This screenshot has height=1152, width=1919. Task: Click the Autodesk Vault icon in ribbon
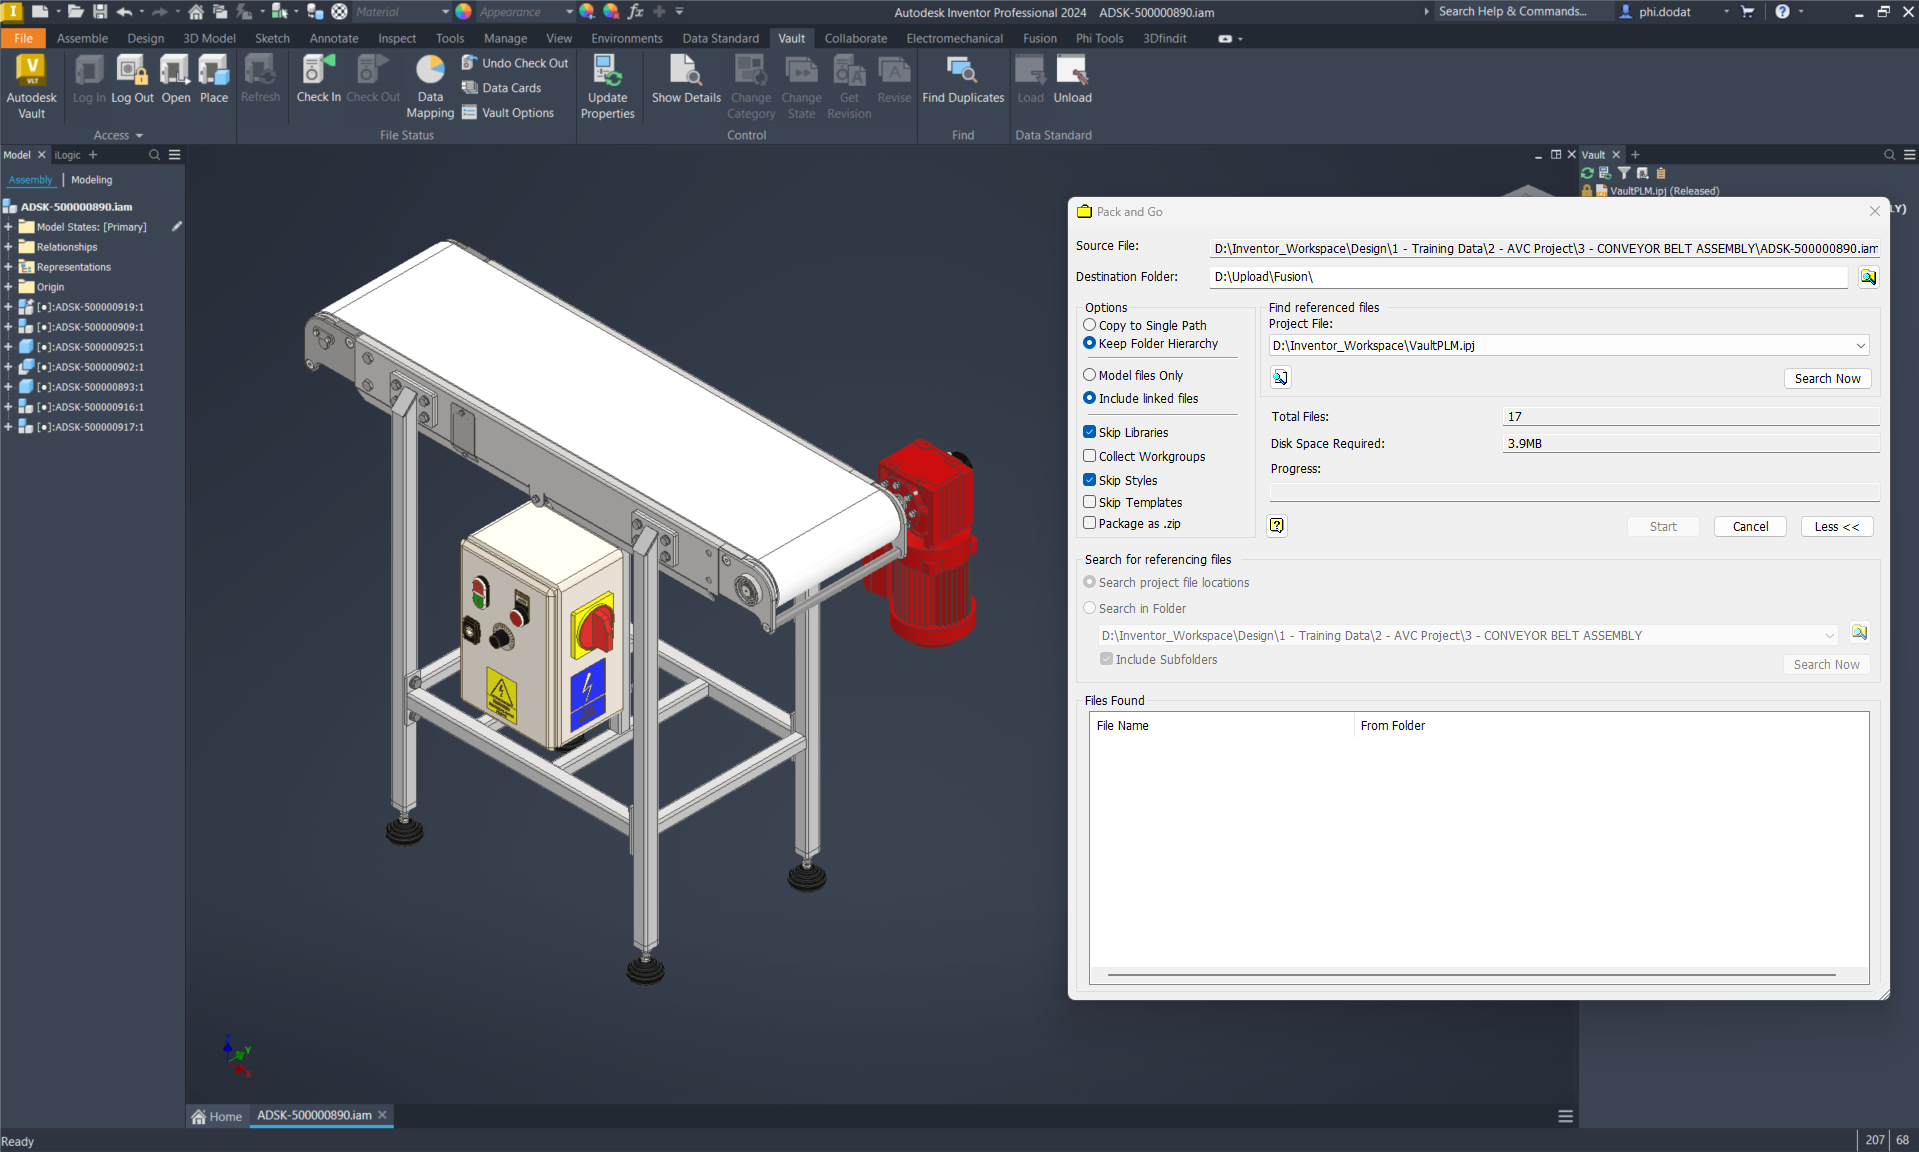(31, 86)
